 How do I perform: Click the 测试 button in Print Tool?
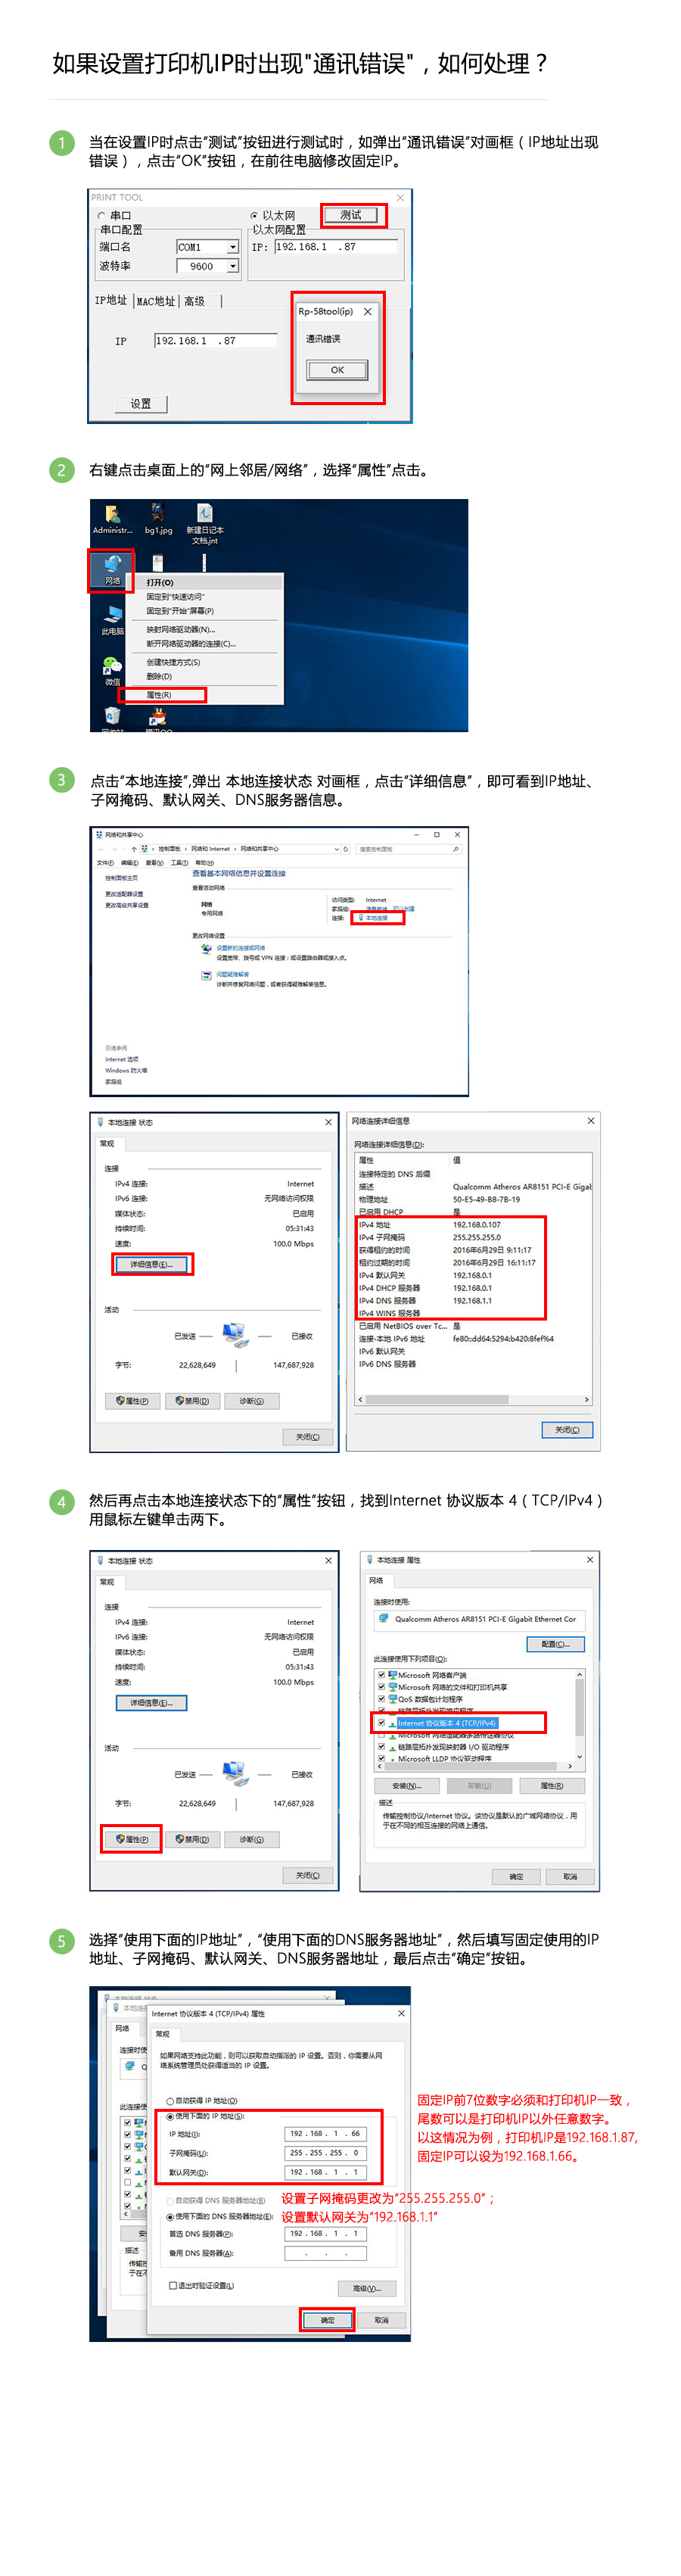(351, 215)
